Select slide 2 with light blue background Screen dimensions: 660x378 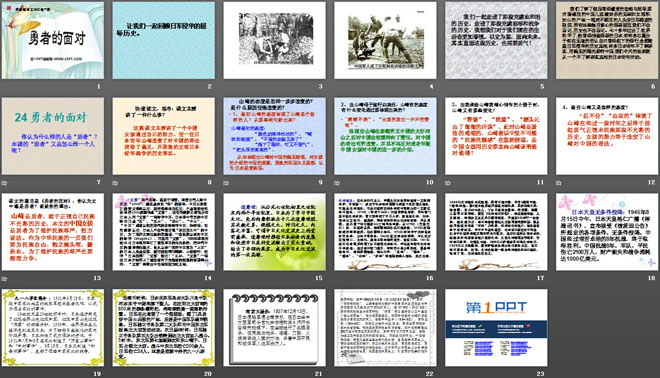(164, 40)
